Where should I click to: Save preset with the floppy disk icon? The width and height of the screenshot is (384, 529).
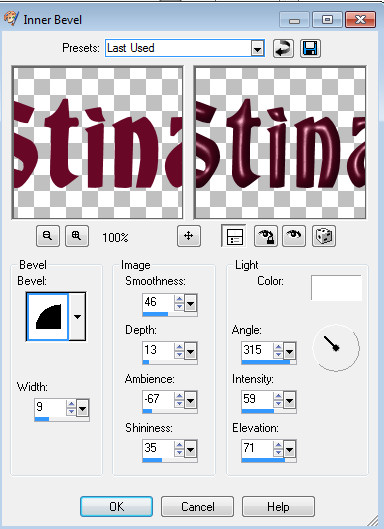point(310,49)
